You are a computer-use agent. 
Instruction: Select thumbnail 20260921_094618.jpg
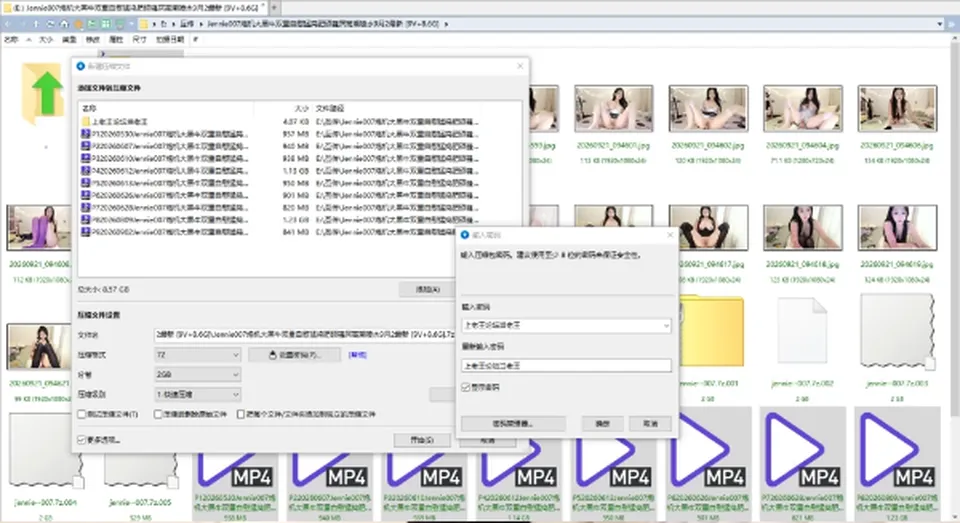pyautogui.click(x=803, y=228)
